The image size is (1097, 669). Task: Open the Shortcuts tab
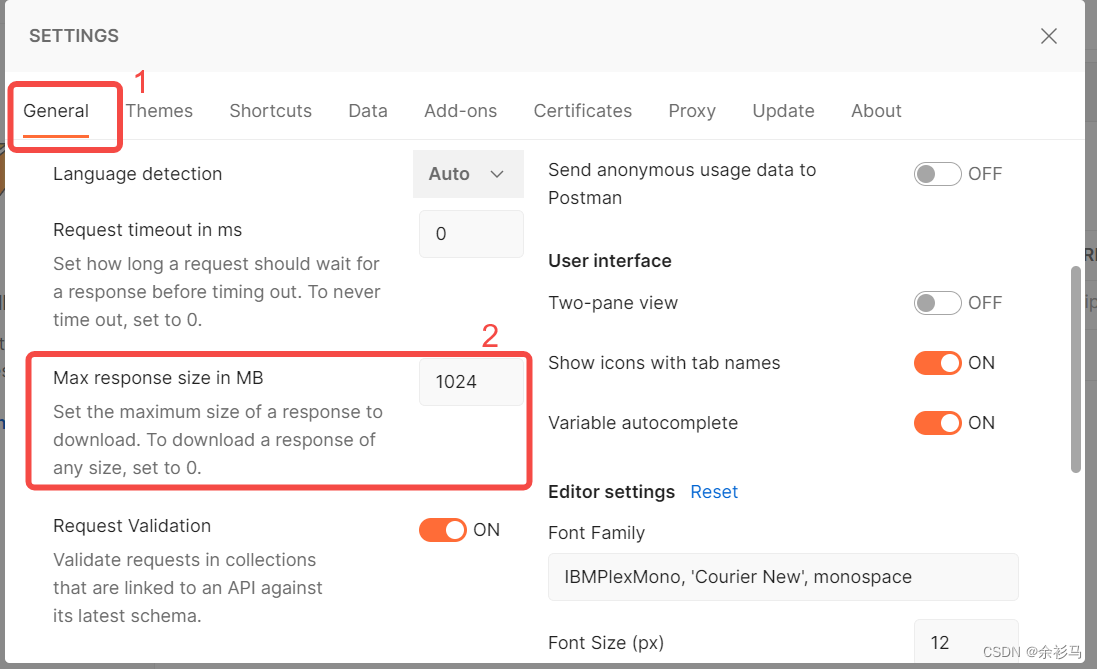271,111
